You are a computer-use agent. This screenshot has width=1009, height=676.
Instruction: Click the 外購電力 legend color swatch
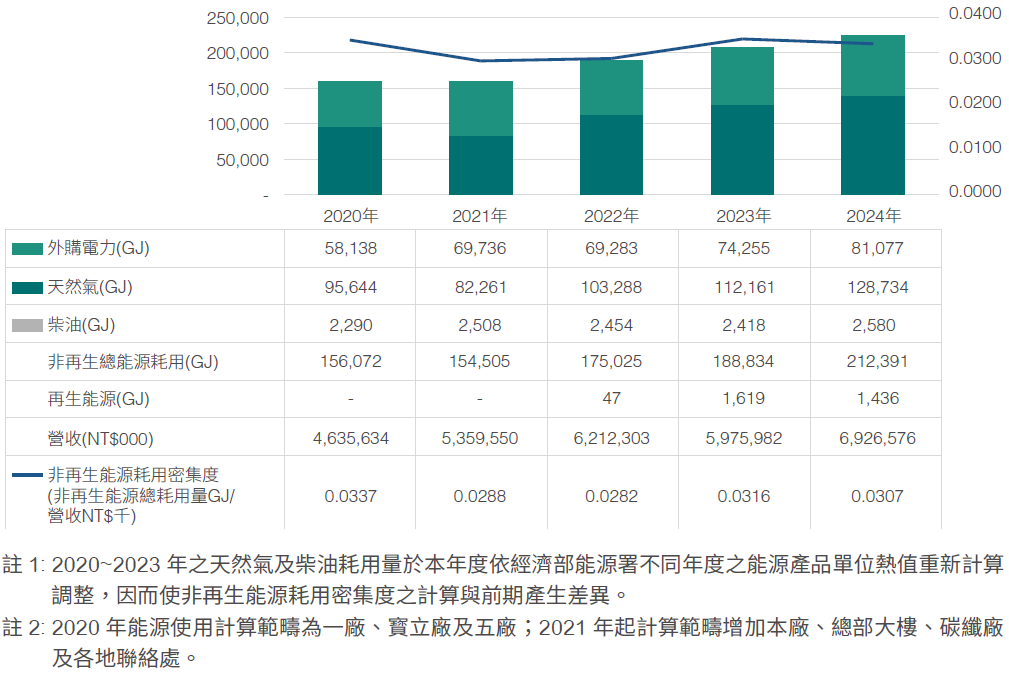click(27, 249)
